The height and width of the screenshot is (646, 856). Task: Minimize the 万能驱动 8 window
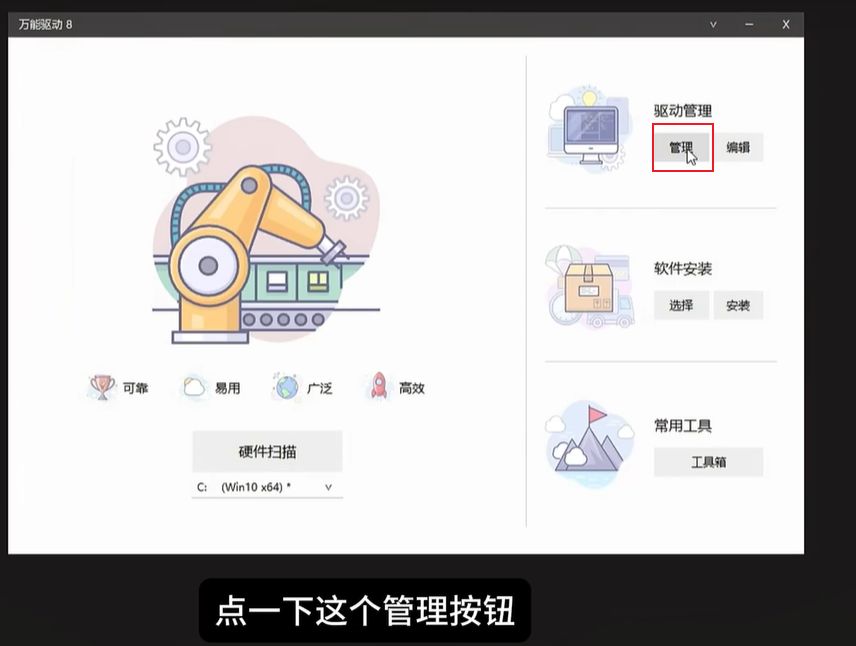click(749, 24)
